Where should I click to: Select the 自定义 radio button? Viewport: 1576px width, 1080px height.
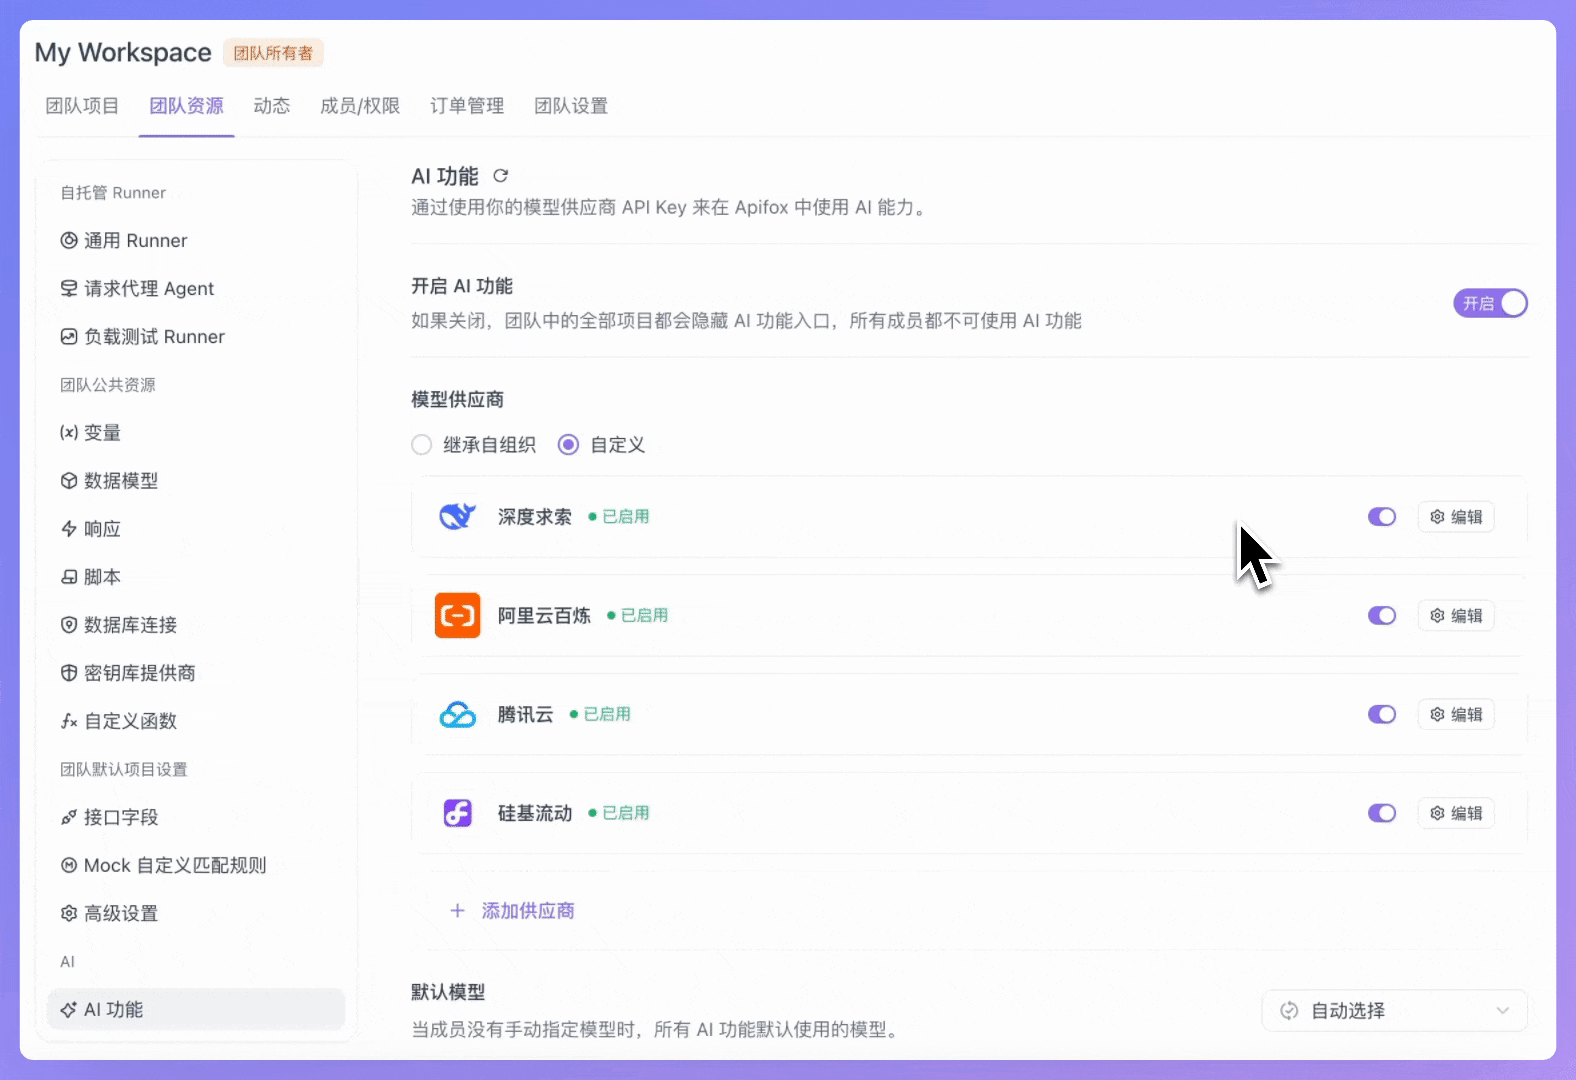[x=568, y=445]
